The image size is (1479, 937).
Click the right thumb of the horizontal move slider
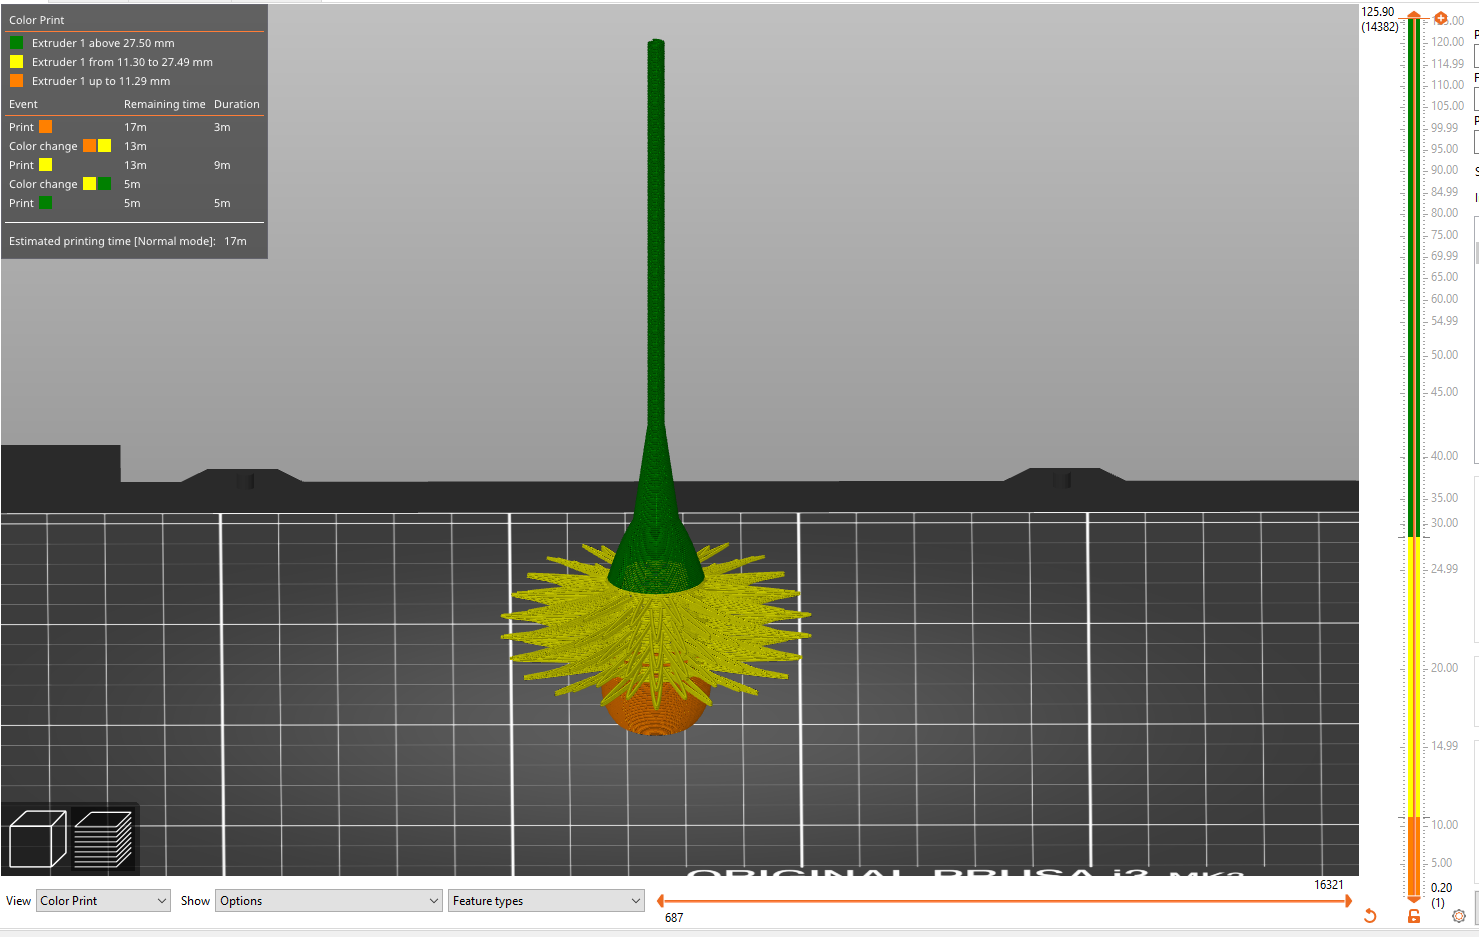[1348, 901]
